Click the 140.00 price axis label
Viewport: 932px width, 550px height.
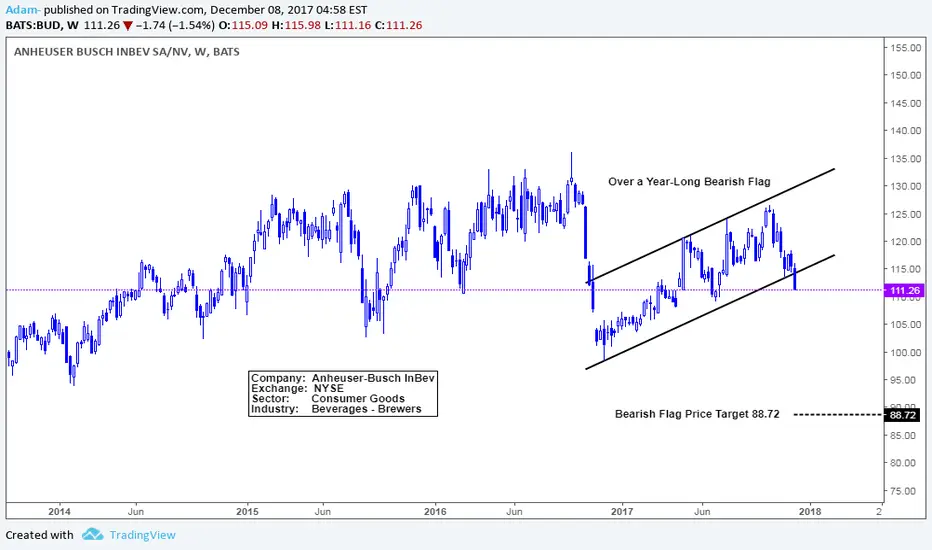pos(906,131)
